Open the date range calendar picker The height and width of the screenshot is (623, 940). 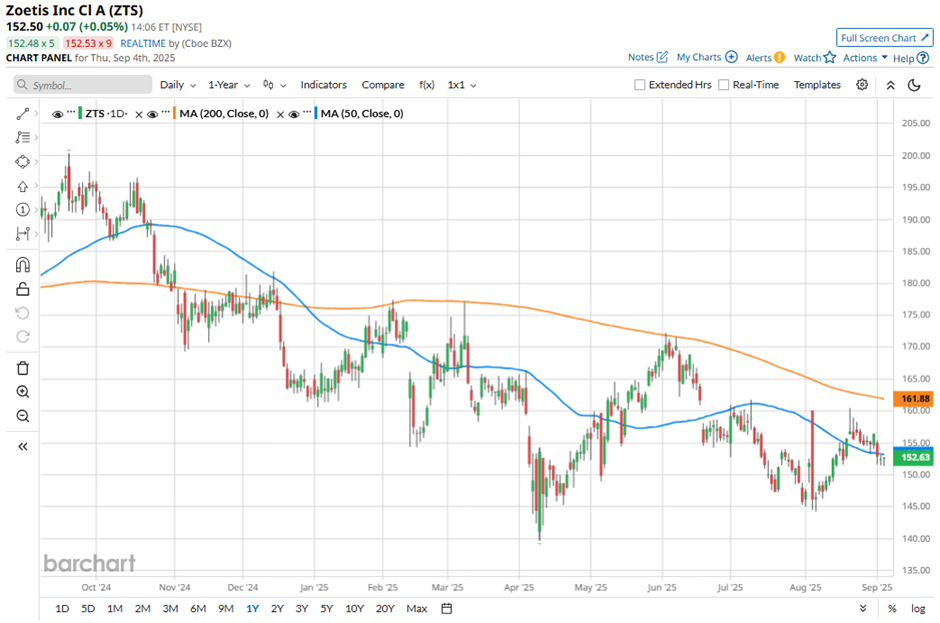pyautogui.click(x=447, y=609)
